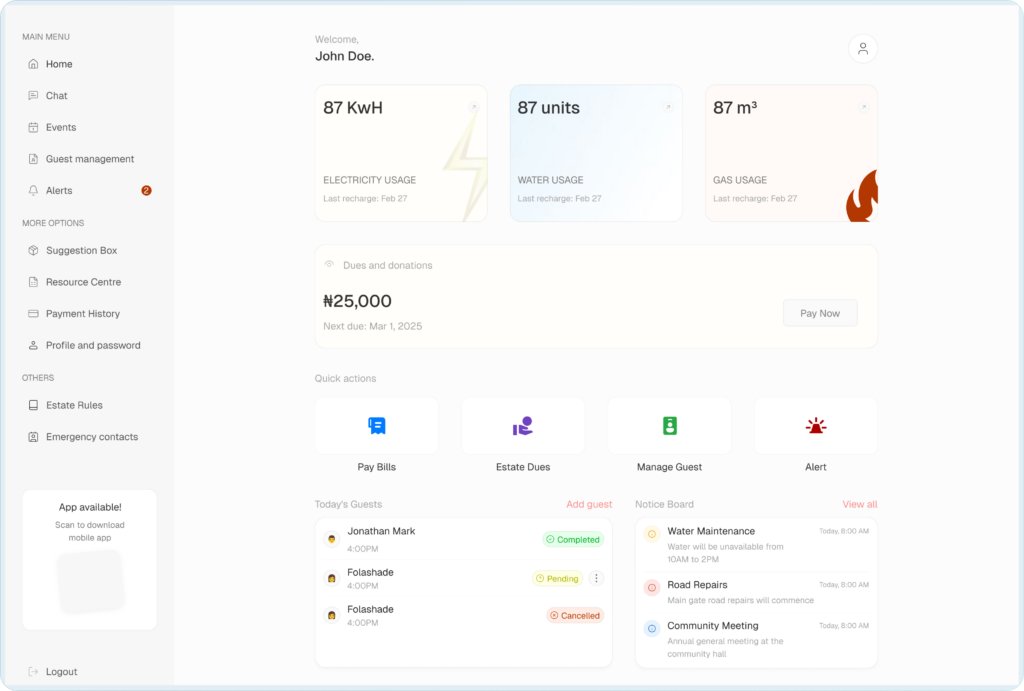Open the Manage Guest badge icon
This screenshot has width=1024, height=691.
click(669, 426)
